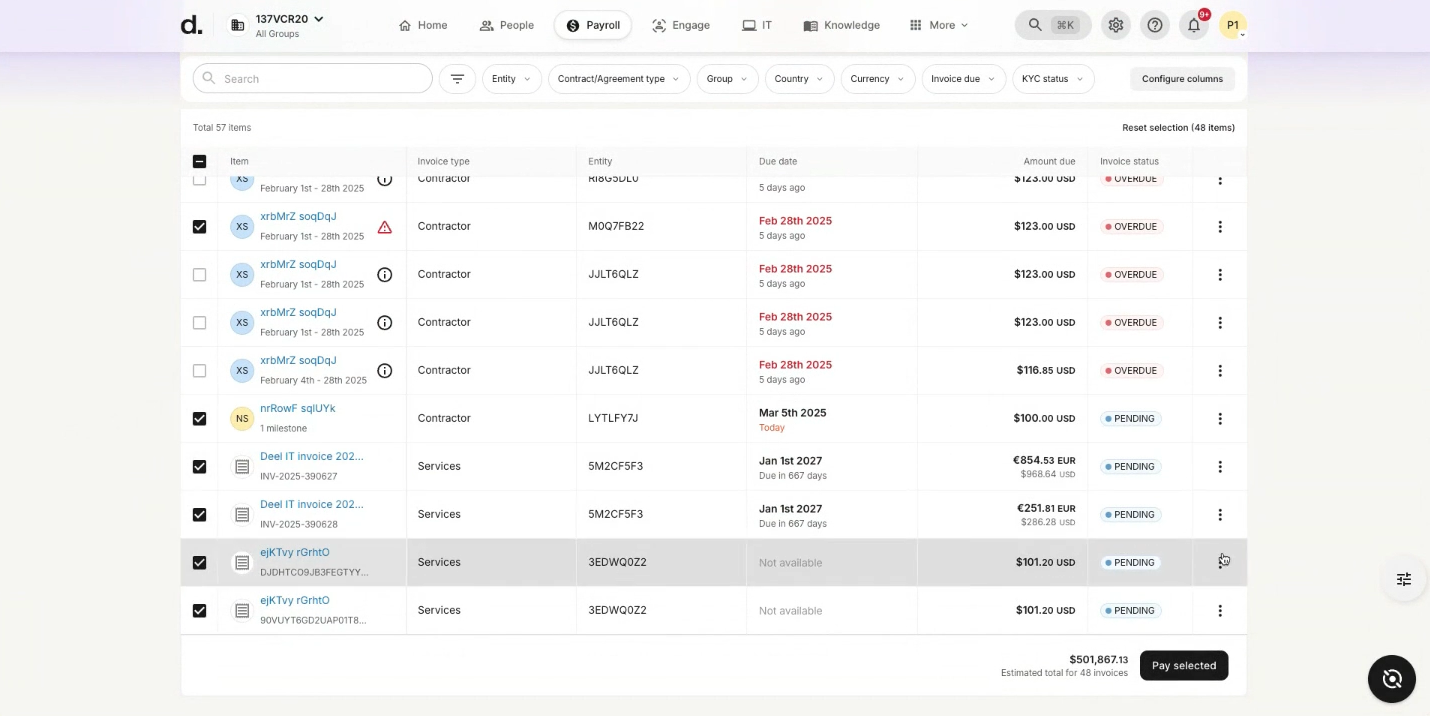Screen dimensions: 1430x716
Task: Click the invoice Search field
Action: tap(312, 79)
